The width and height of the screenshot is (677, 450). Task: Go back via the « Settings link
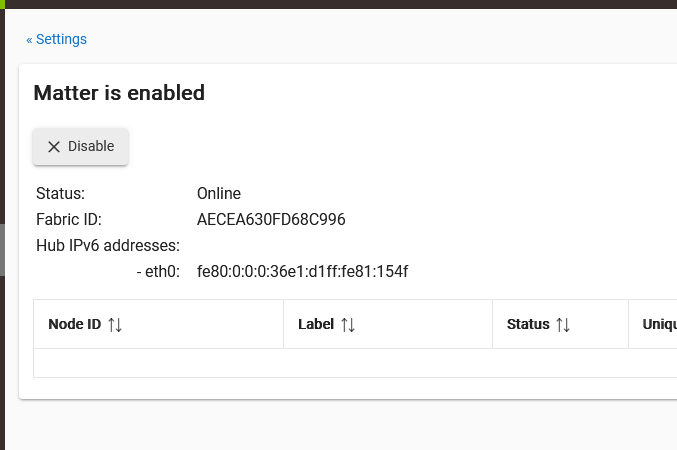57,40
